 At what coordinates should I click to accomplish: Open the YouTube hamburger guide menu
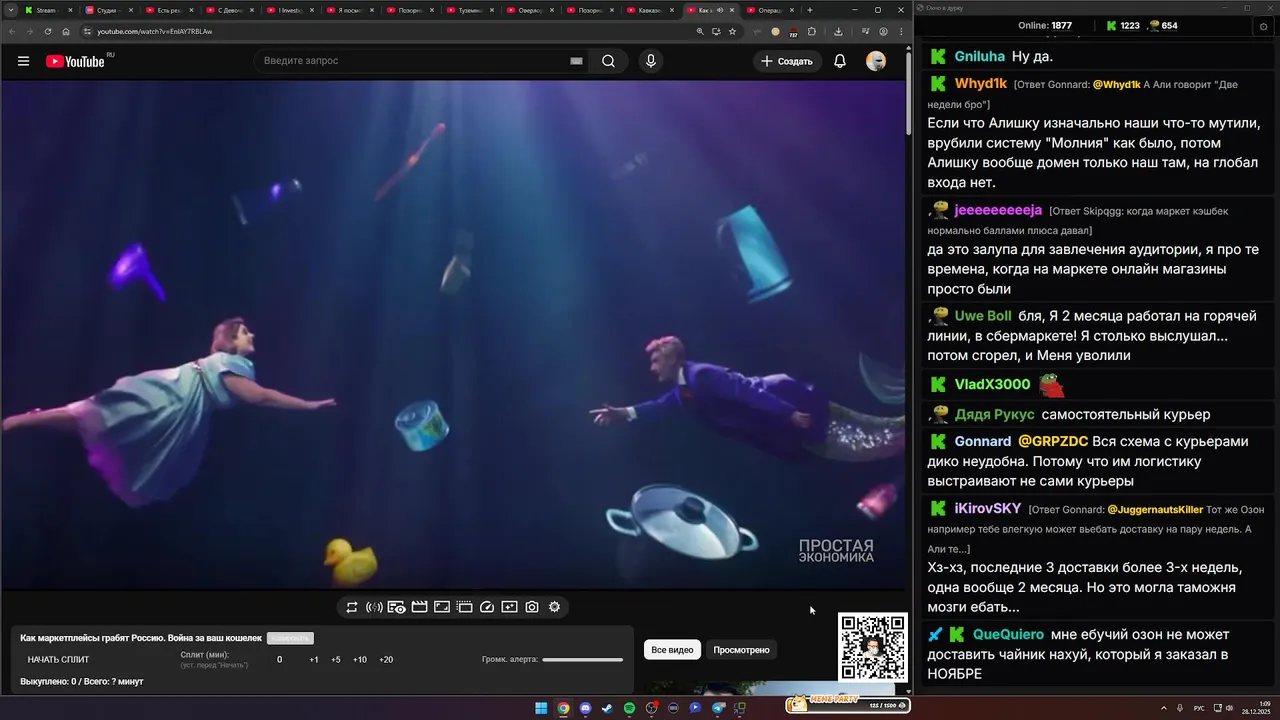pos(23,61)
